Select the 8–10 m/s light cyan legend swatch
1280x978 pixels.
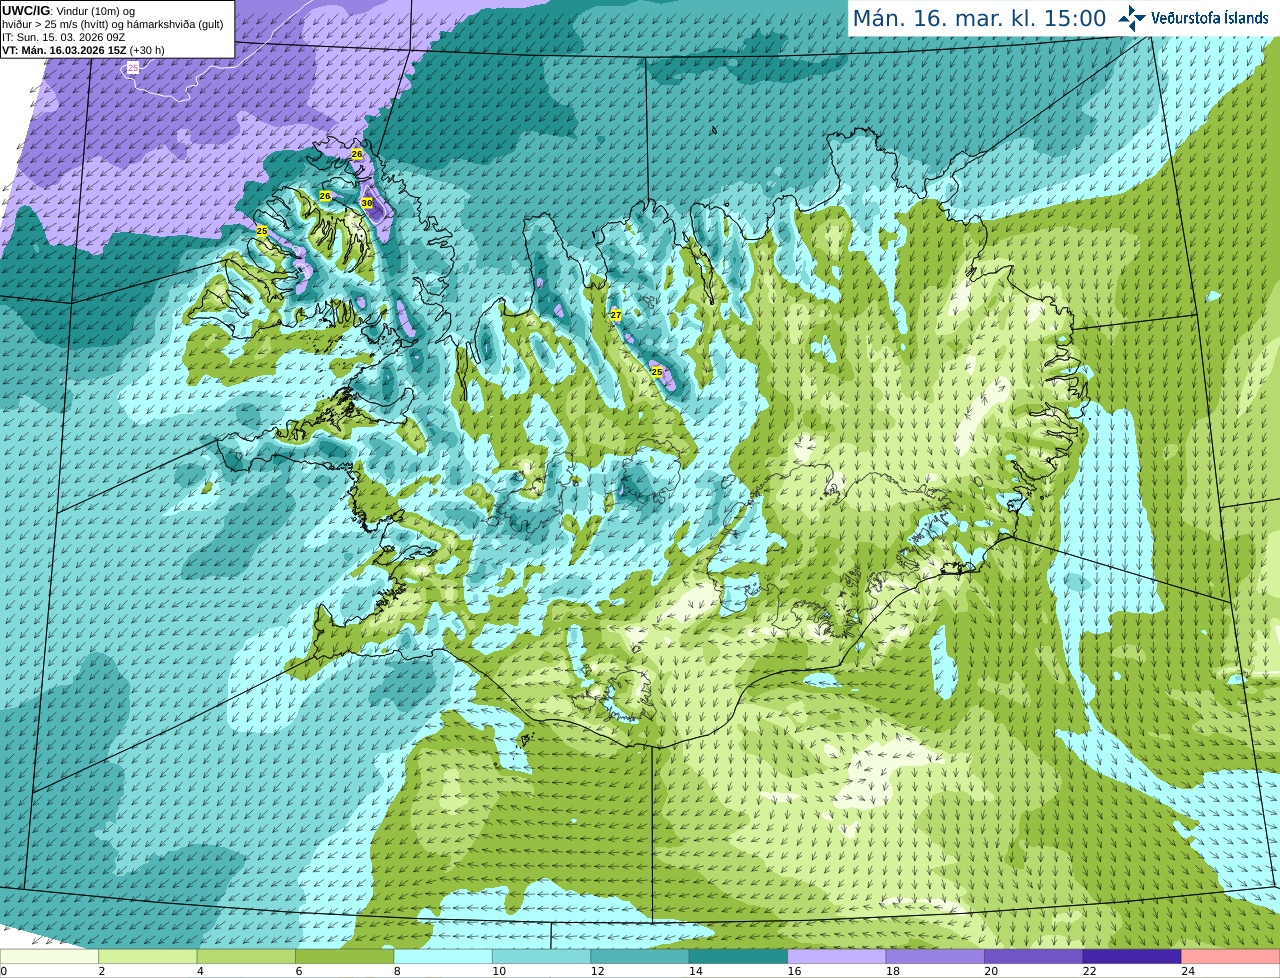point(443,956)
